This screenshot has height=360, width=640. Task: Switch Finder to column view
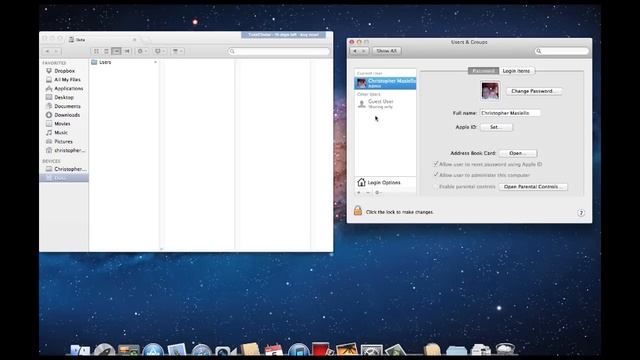[116, 51]
